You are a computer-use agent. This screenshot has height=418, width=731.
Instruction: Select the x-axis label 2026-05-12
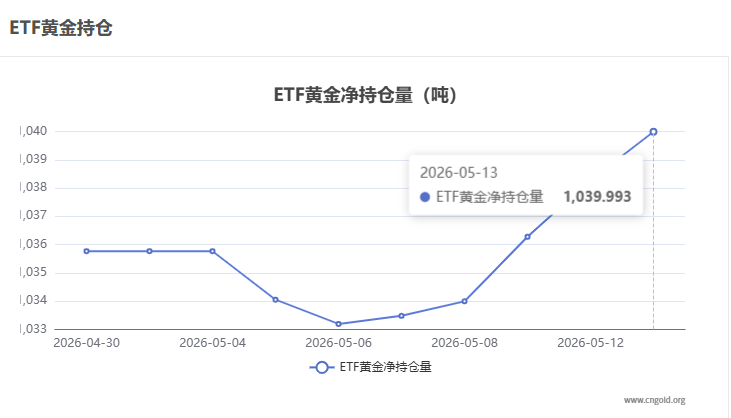(x=590, y=343)
